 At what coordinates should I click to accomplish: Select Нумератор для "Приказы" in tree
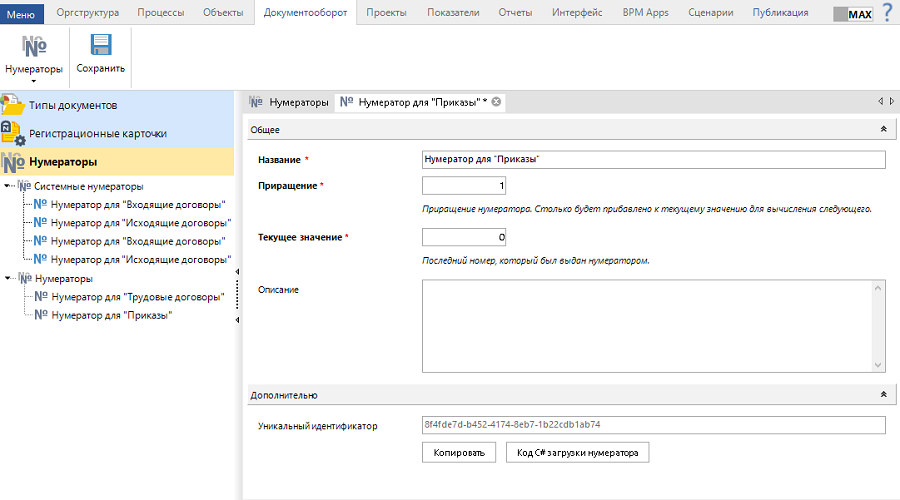pos(111,315)
